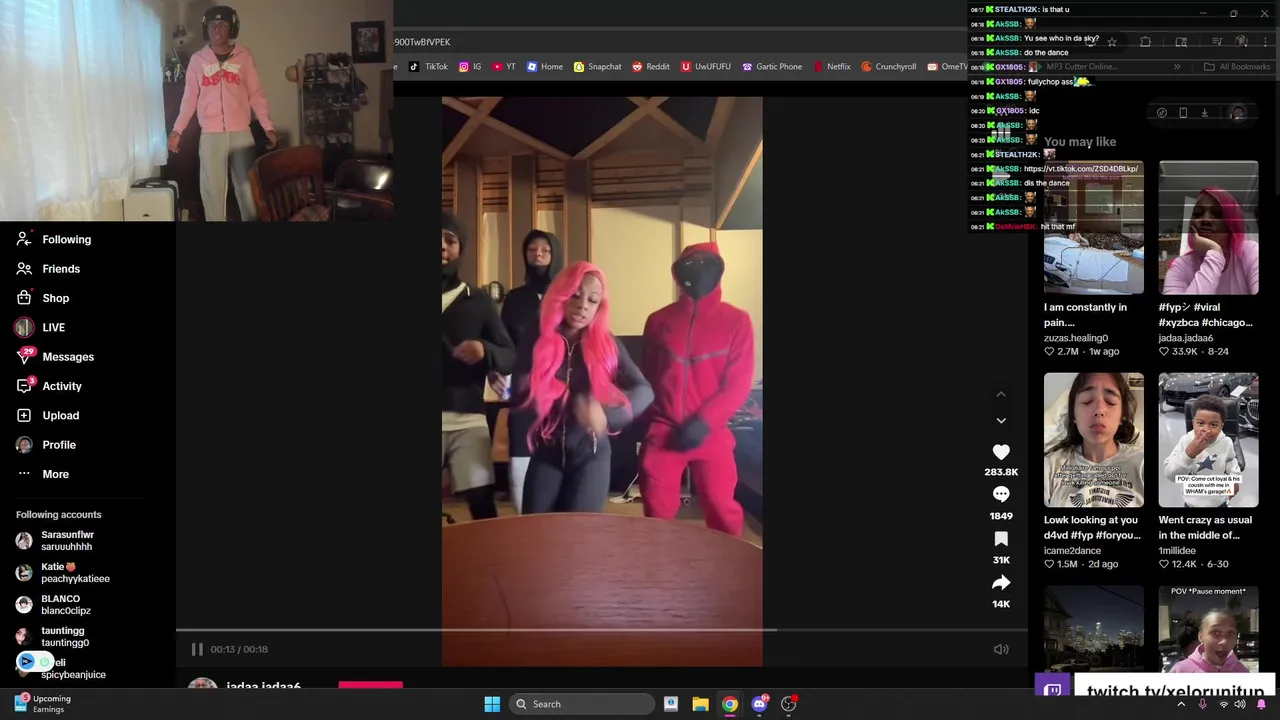
Task: Open the comments with 1849 count
Action: [1001, 494]
